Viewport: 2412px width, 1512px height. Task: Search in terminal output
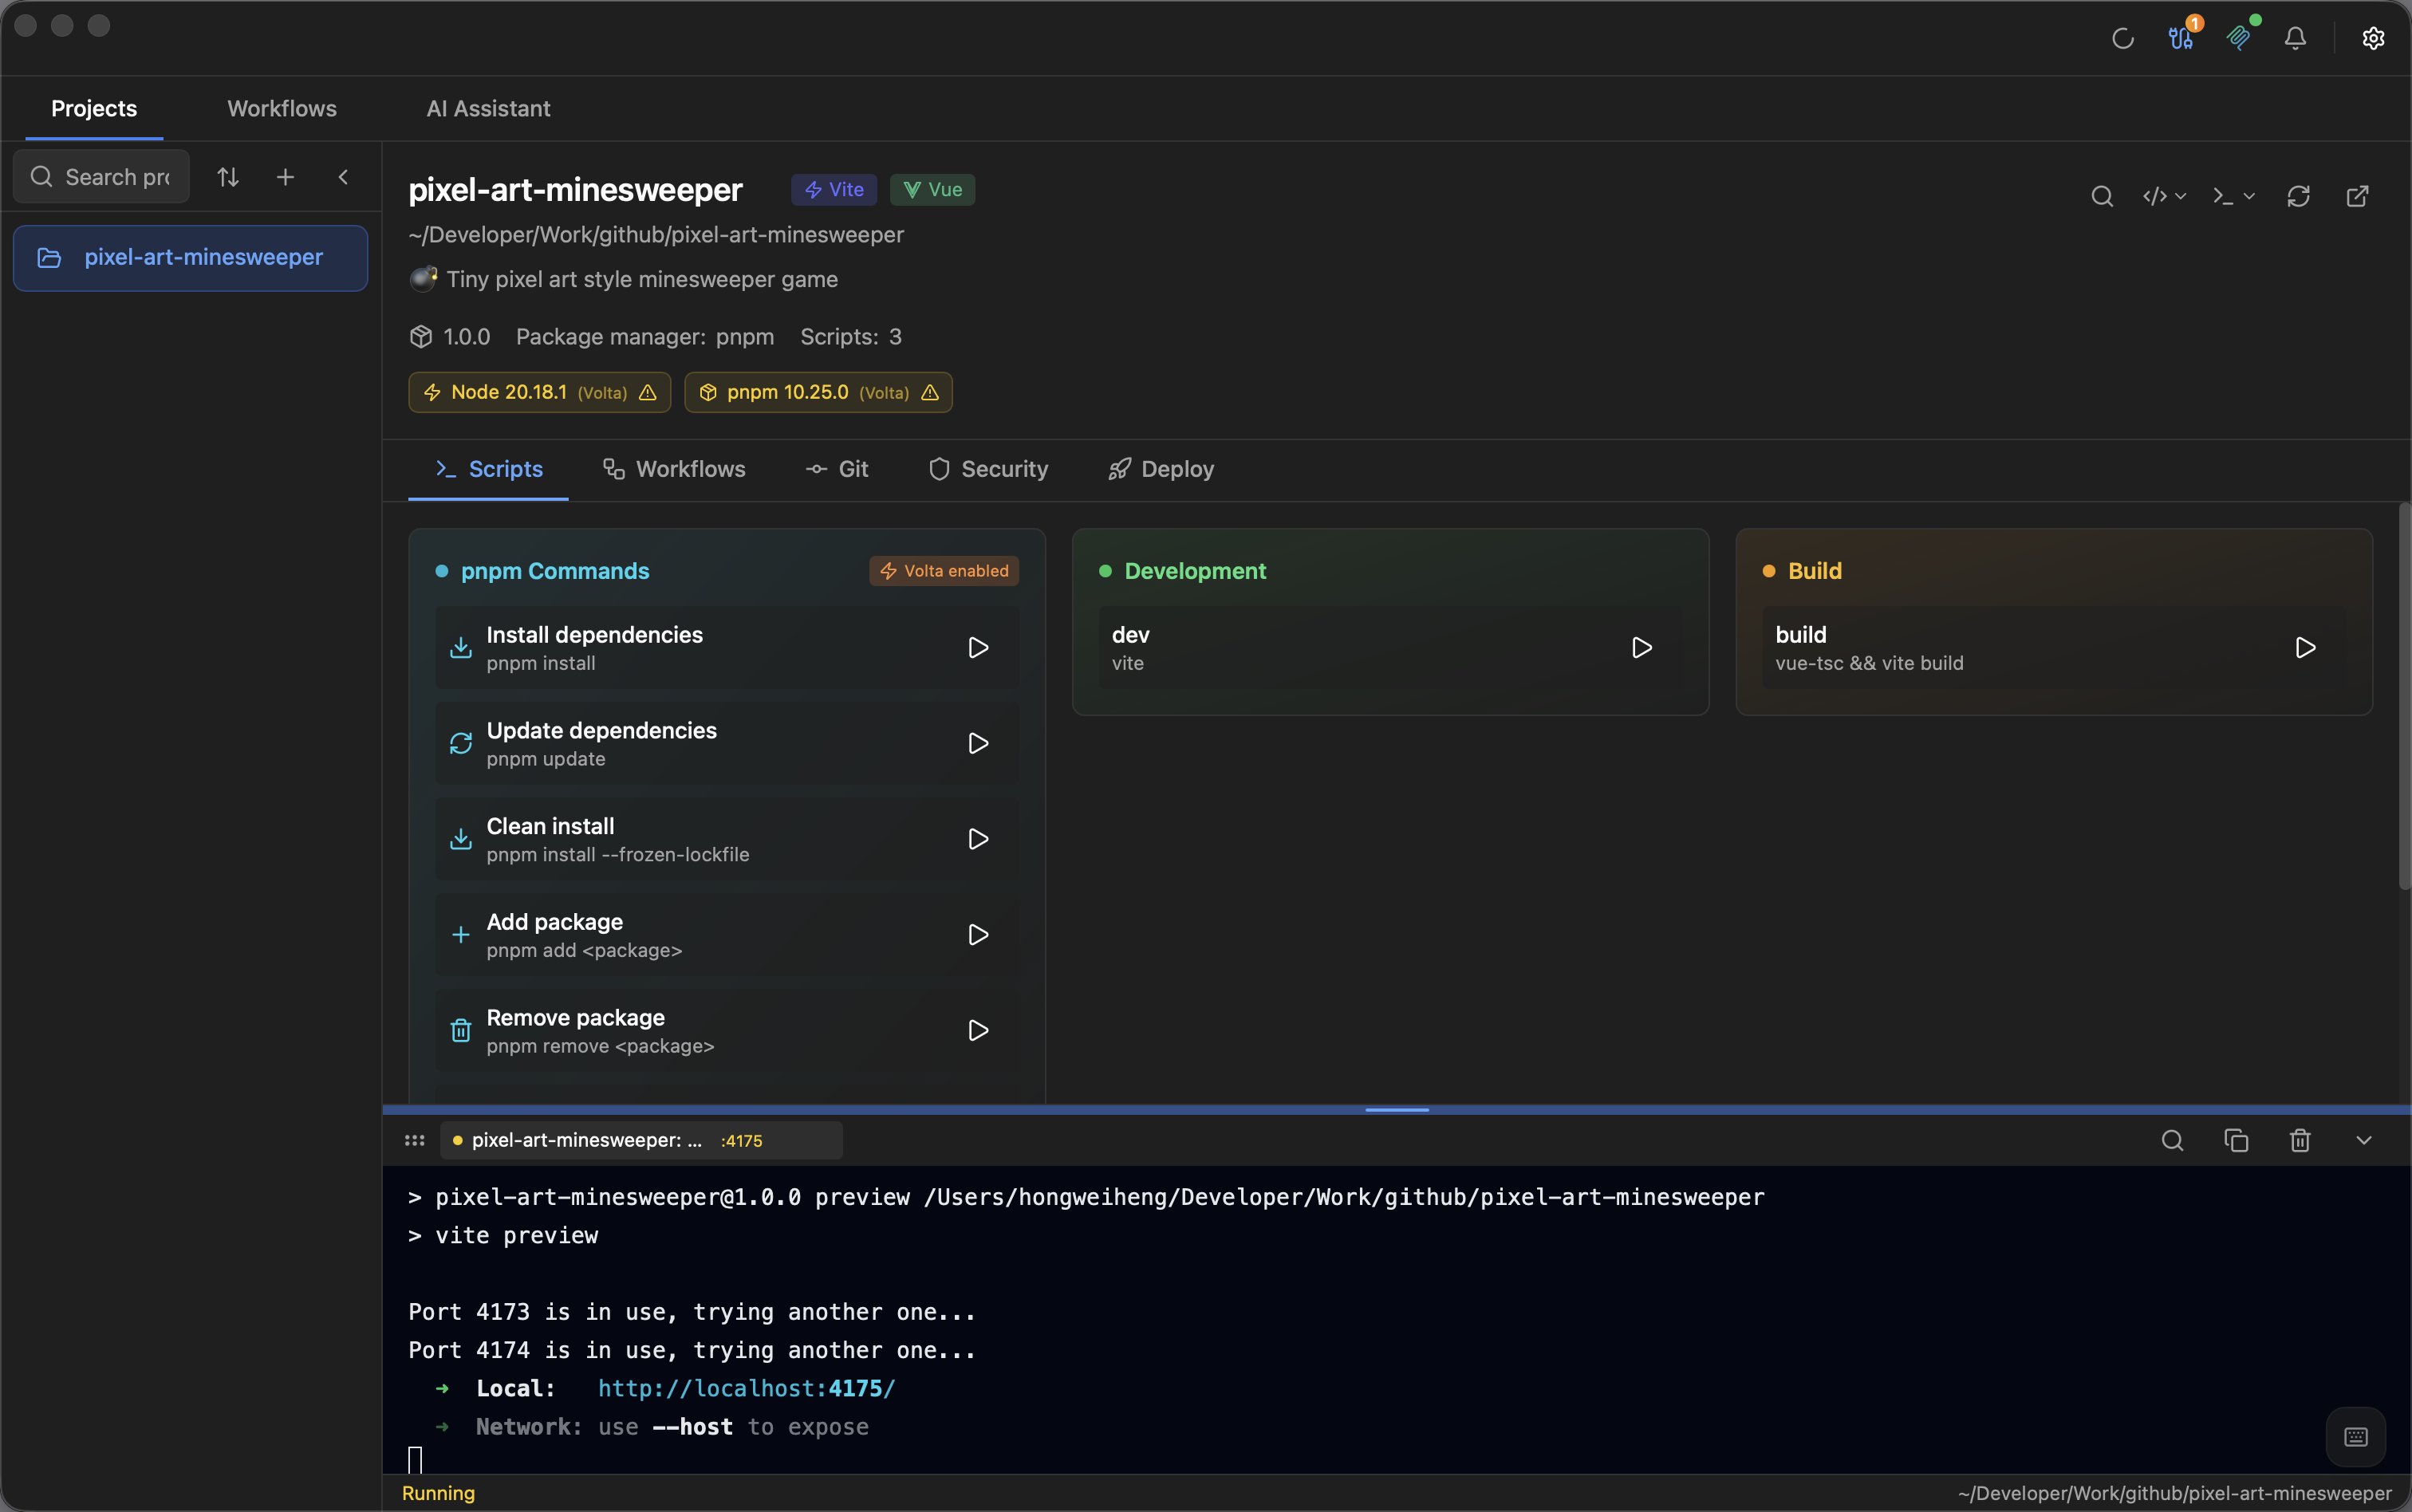click(x=2172, y=1140)
